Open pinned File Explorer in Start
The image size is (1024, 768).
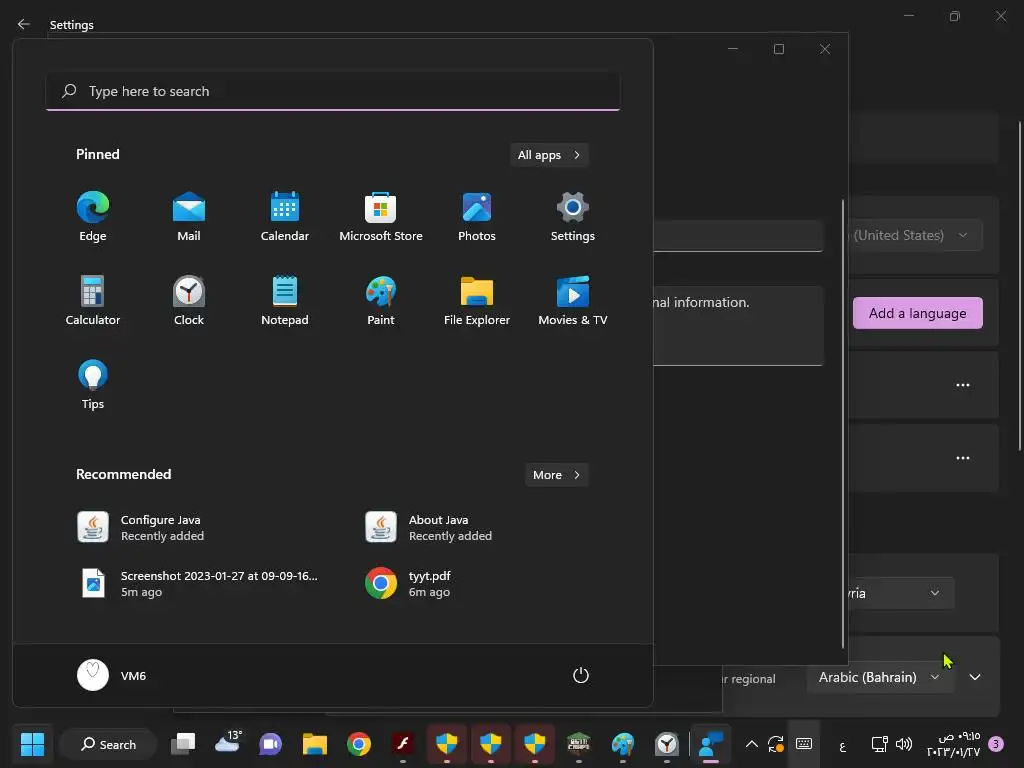click(477, 301)
